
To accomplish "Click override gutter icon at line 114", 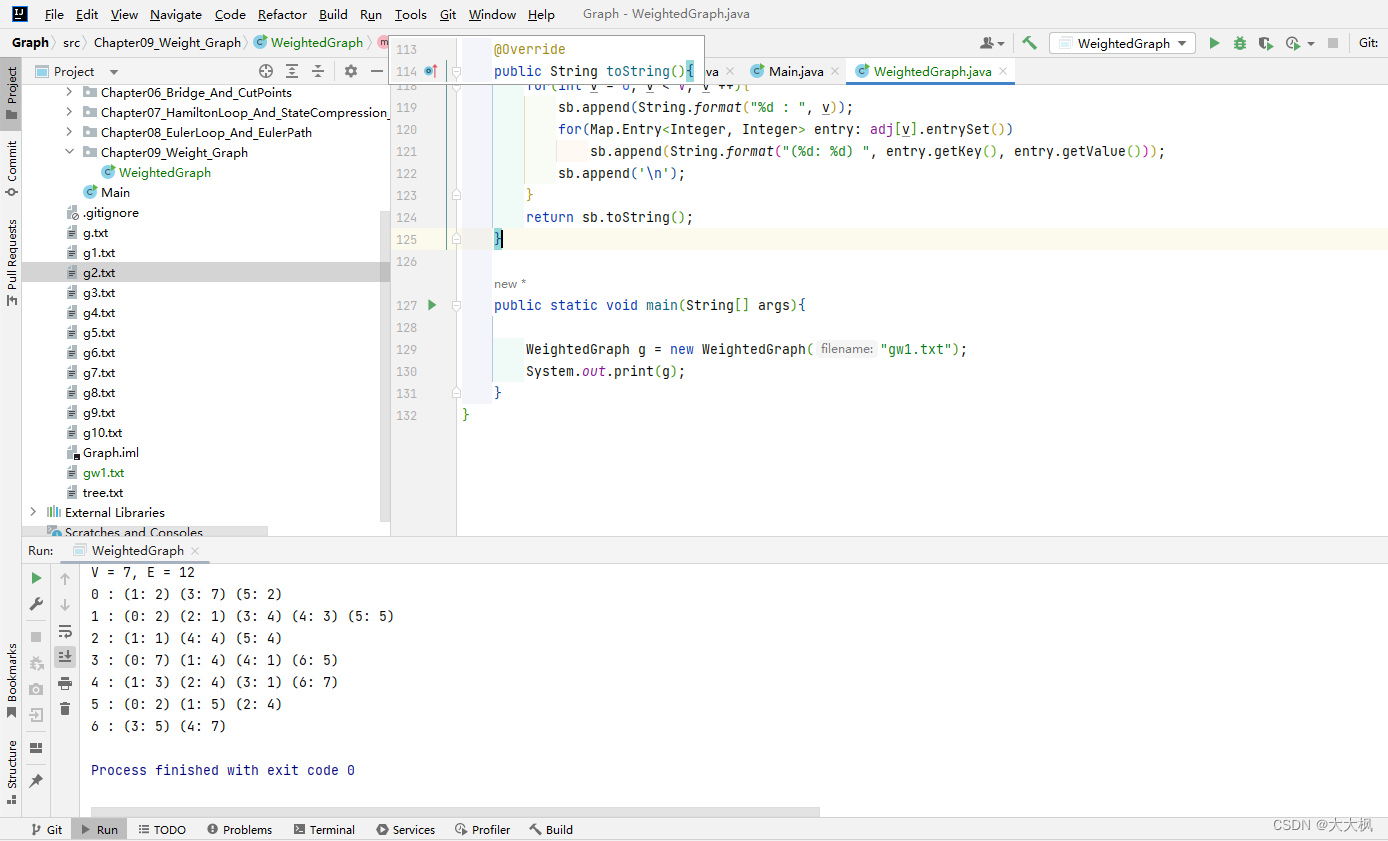I will coord(431,71).
